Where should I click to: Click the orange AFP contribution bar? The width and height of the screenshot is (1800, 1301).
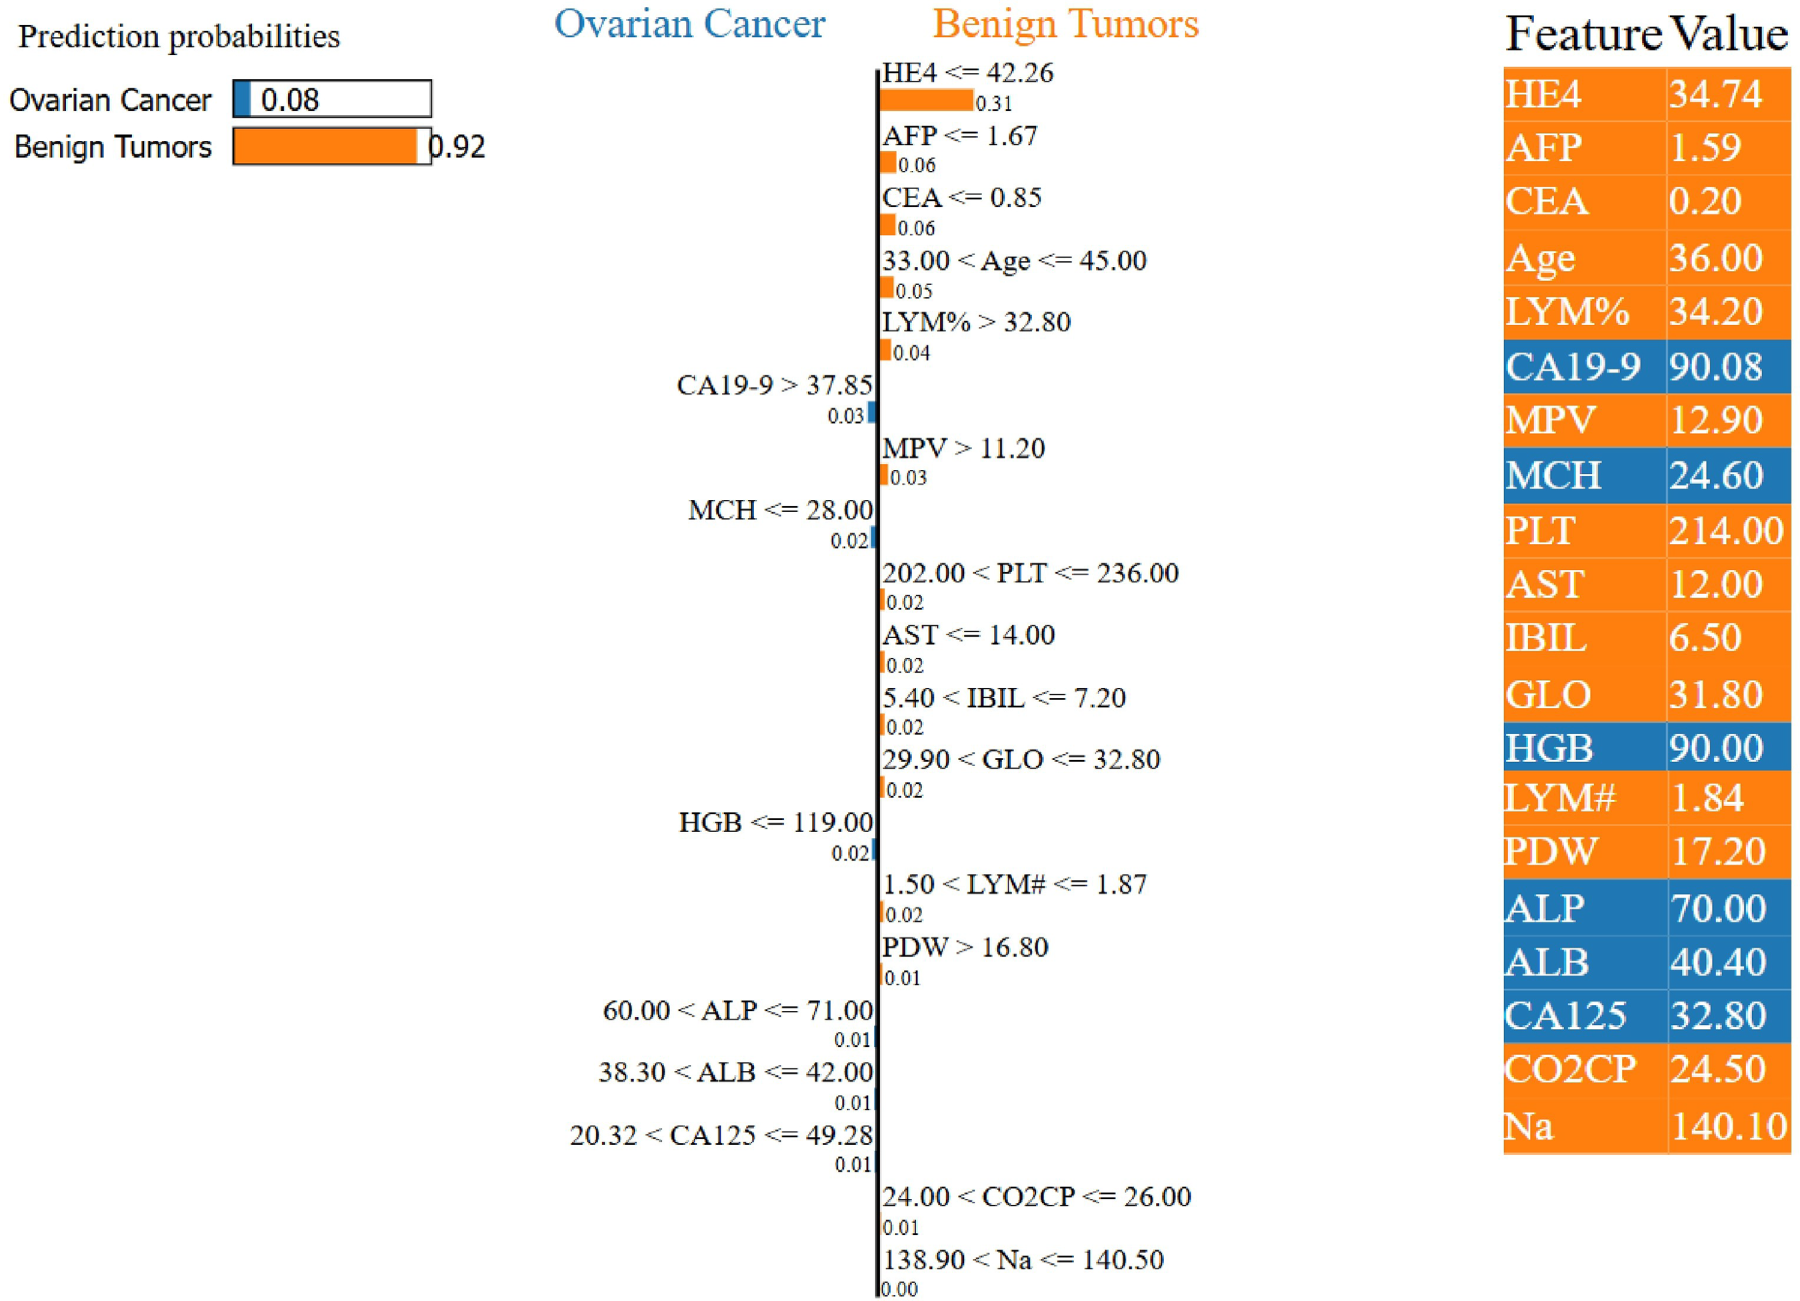[888, 163]
